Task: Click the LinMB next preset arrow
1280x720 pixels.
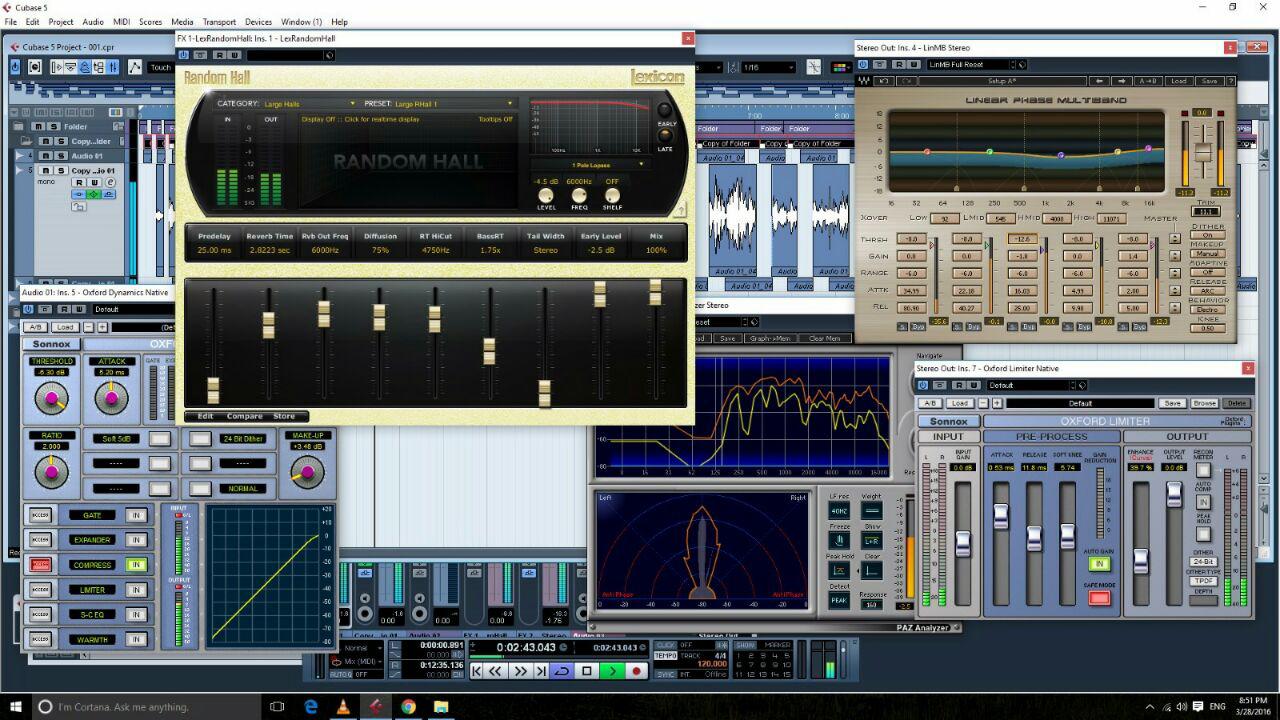Action: click(x=1122, y=81)
